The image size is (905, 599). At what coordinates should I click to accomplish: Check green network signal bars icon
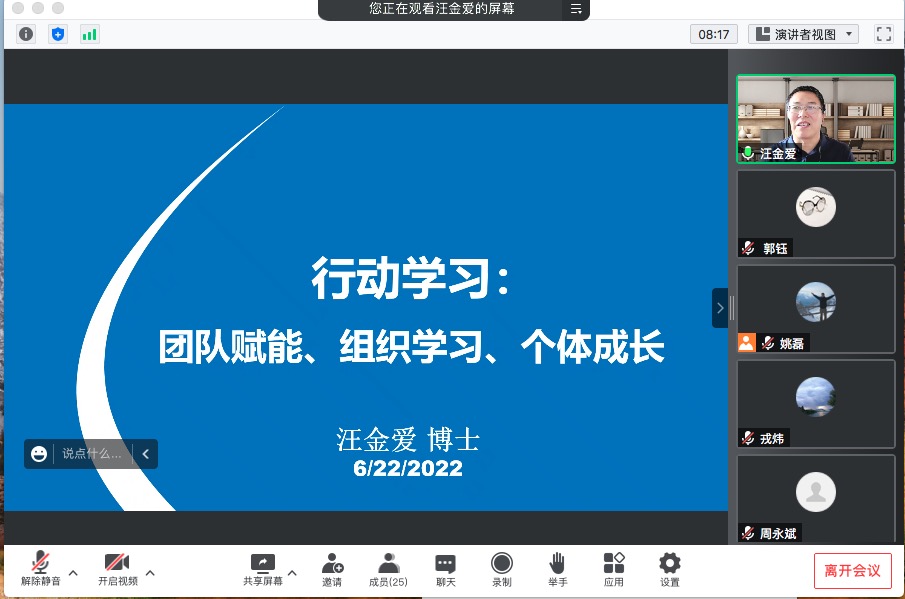[89, 34]
